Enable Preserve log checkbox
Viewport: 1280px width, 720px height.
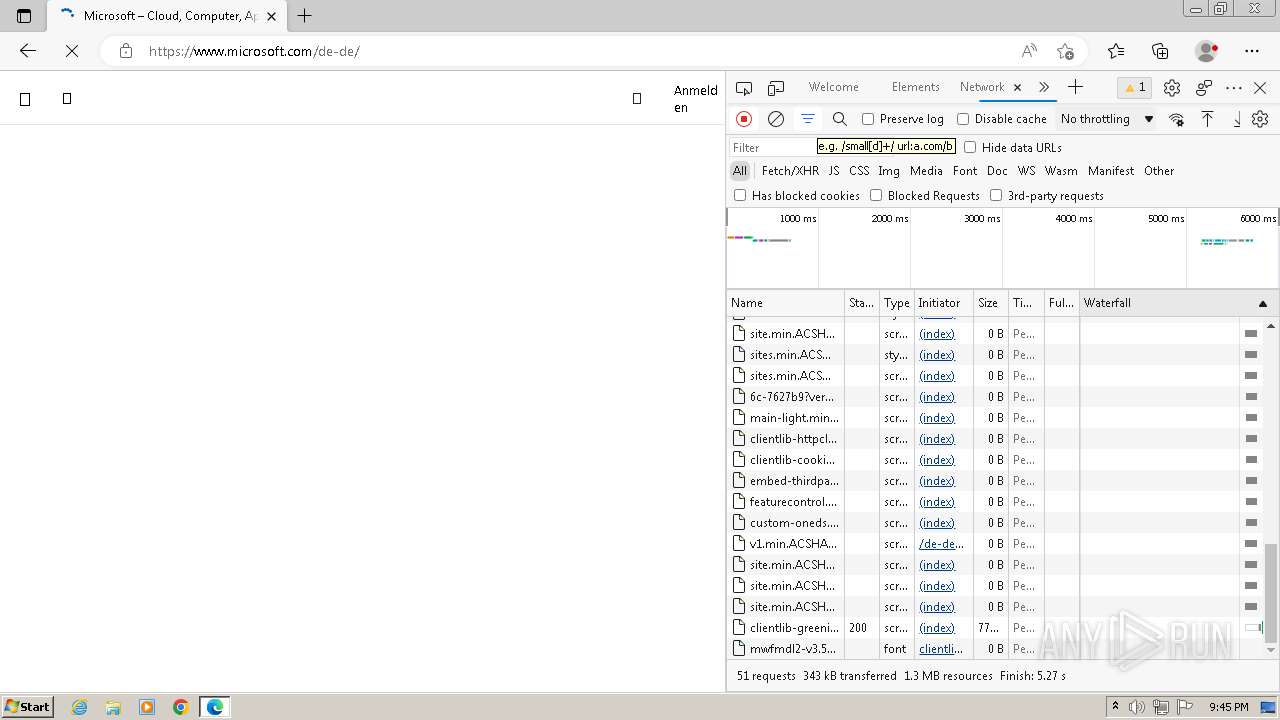coord(868,119)
